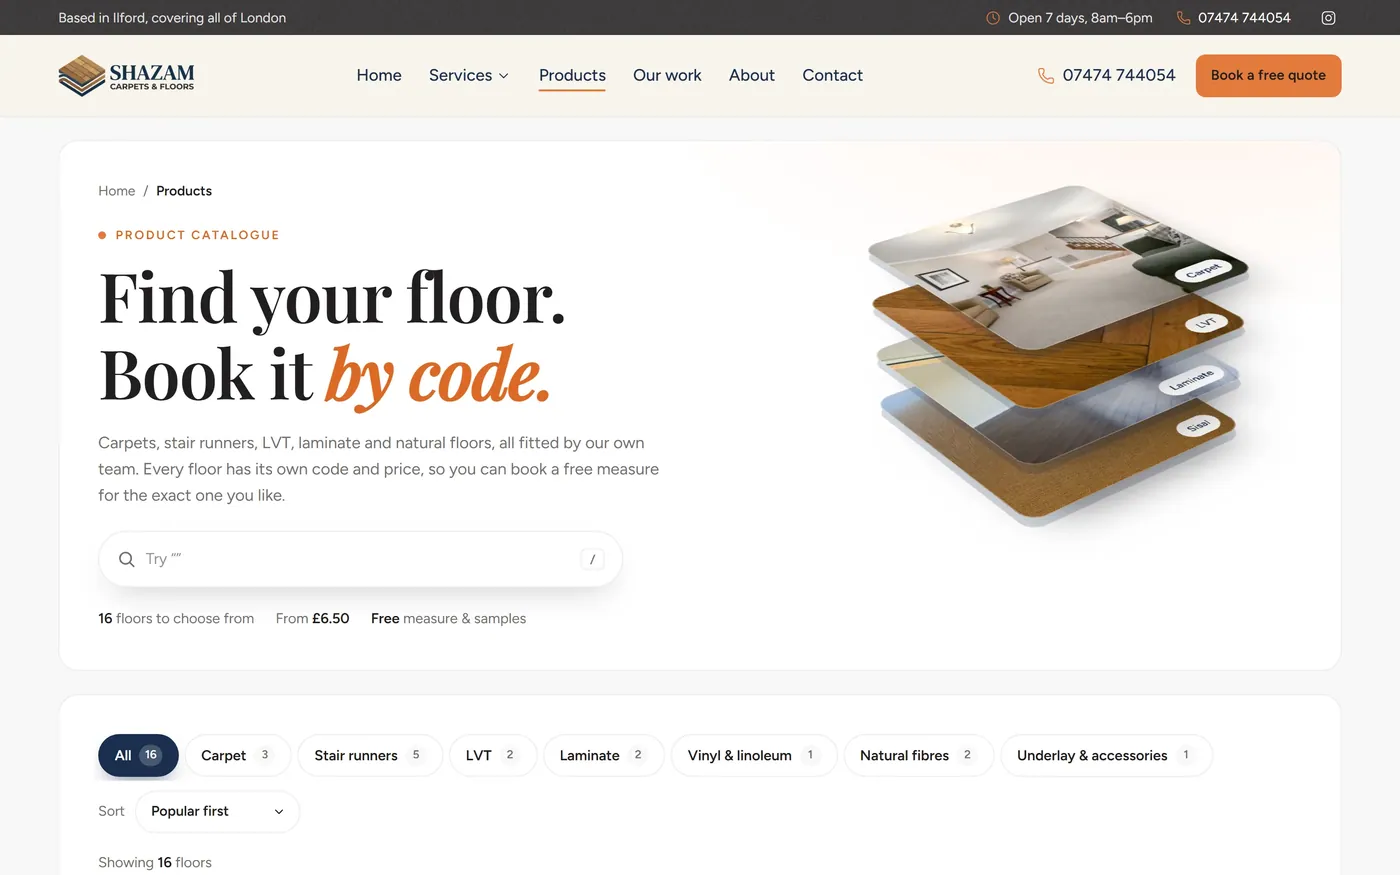Click the phone icon in the navigation header
Screen dimensions: 1400x875
click(x=1046, y=76)
